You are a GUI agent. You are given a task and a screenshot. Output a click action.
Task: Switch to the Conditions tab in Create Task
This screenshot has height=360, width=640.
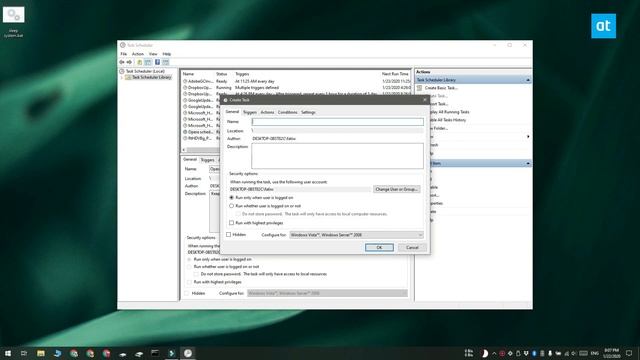pos(287,112)
